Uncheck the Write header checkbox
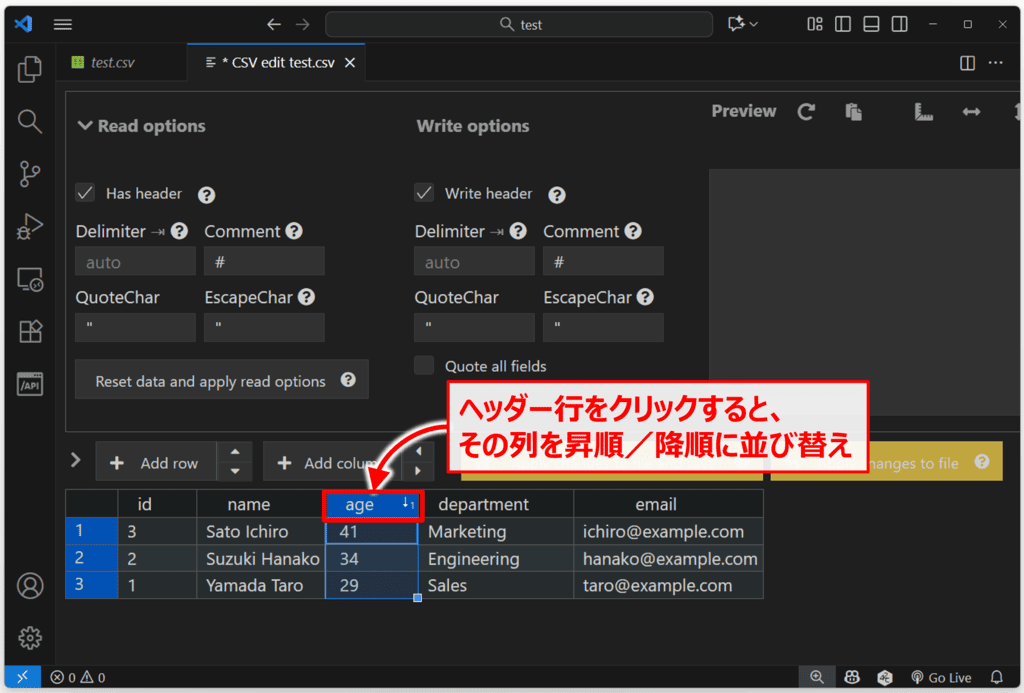Image resolution: width=1024 pixels, height=693 pixels. tap(425, 193)
